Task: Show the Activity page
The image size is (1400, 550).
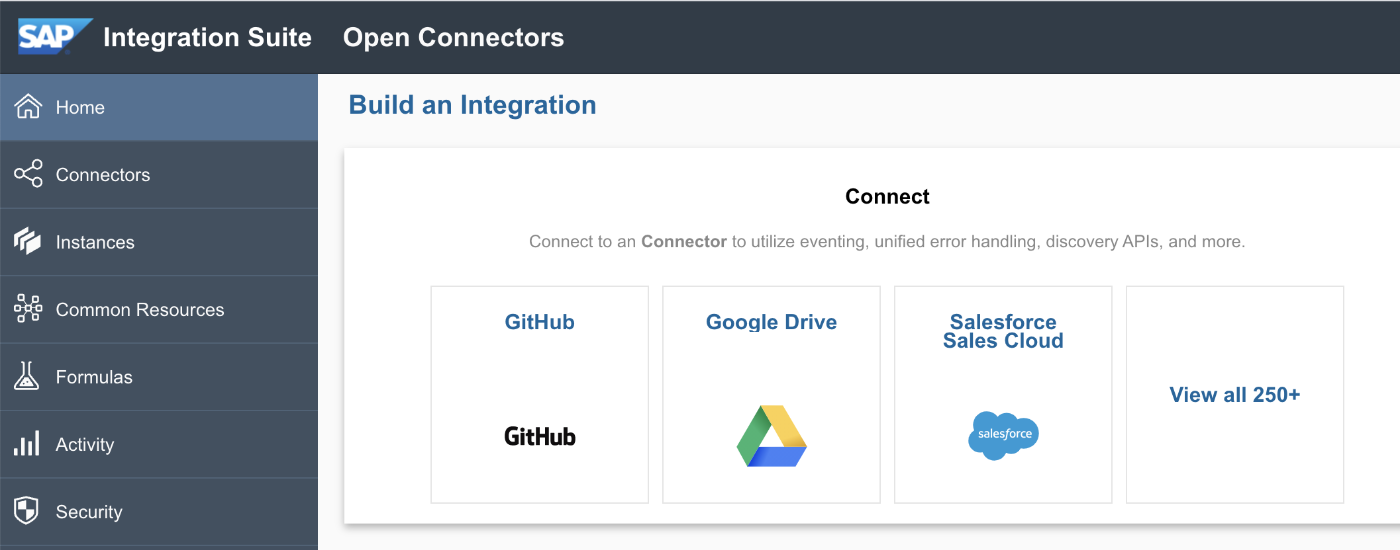Action: (159, 444)
